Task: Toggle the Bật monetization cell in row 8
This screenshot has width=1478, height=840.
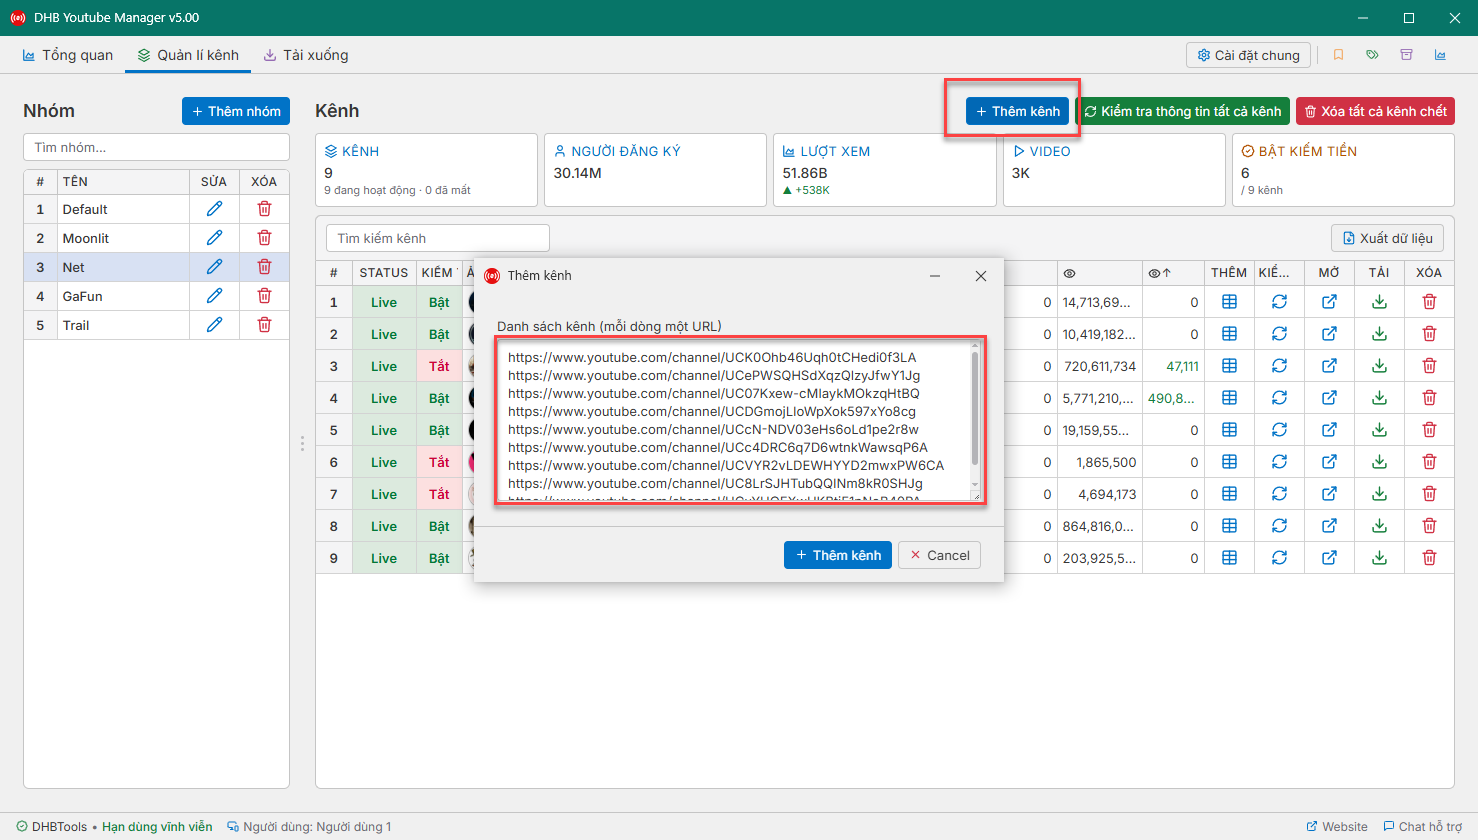Action: pos(439,526)
